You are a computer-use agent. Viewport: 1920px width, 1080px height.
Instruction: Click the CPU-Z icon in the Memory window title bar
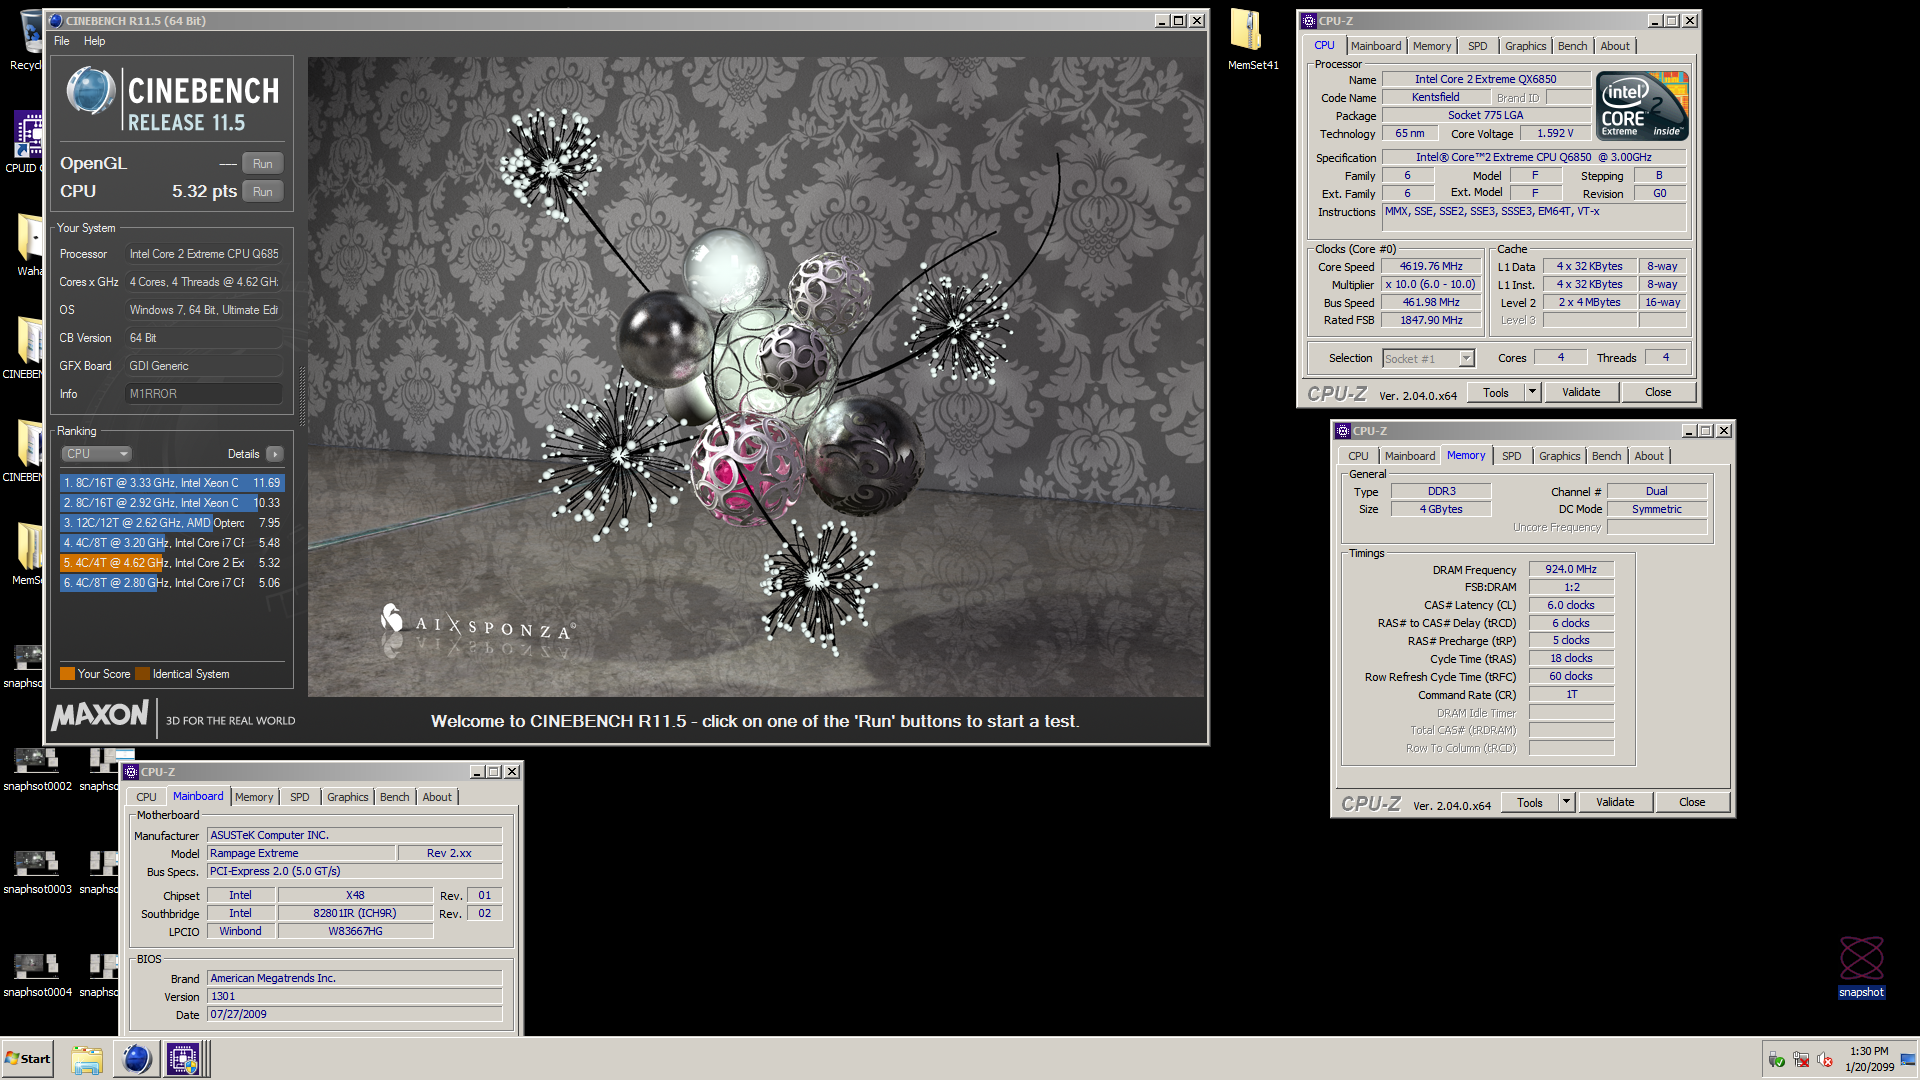pos(1342,431)
